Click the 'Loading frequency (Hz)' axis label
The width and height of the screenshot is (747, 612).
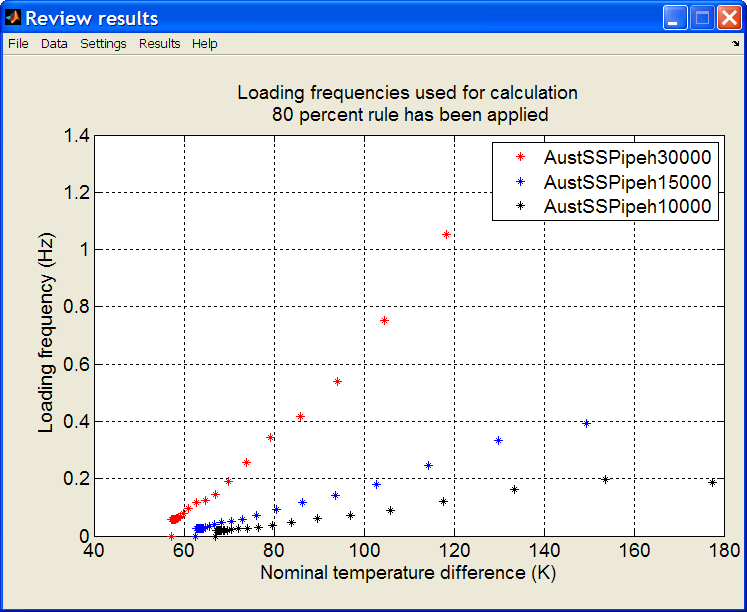[46, 333]
